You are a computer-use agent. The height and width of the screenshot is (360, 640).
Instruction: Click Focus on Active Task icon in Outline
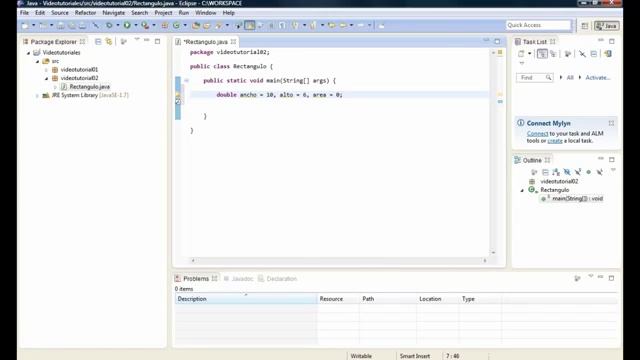tap(534, 172)
